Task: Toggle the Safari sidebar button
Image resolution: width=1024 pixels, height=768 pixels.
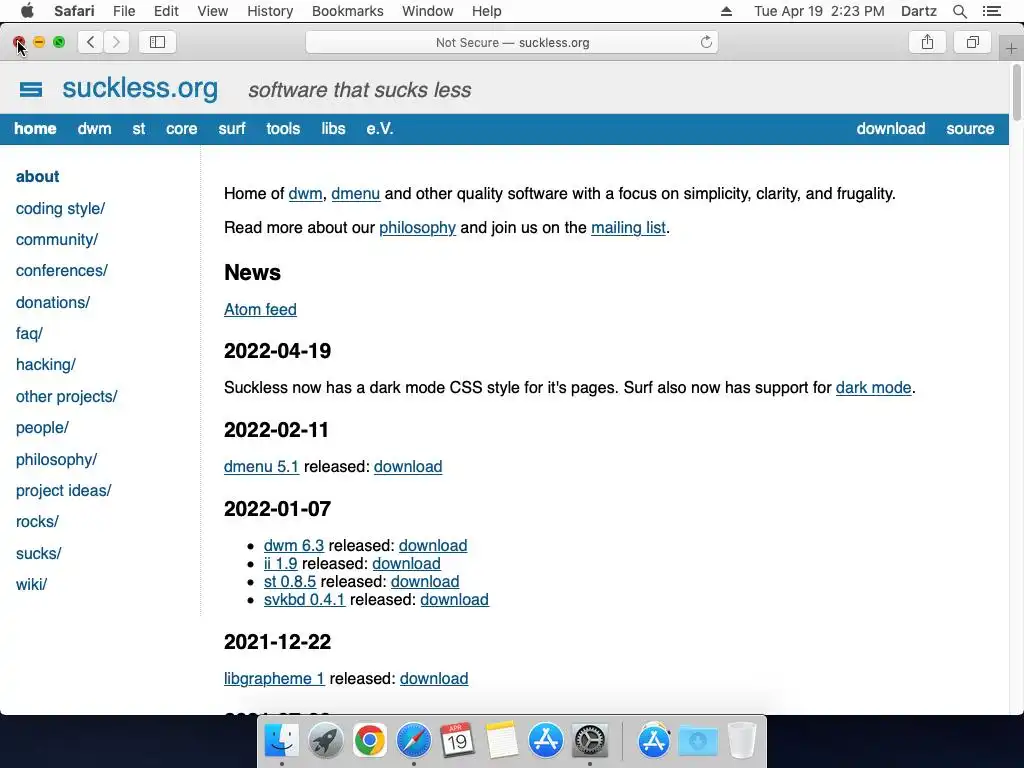Action: click(157, 42)
